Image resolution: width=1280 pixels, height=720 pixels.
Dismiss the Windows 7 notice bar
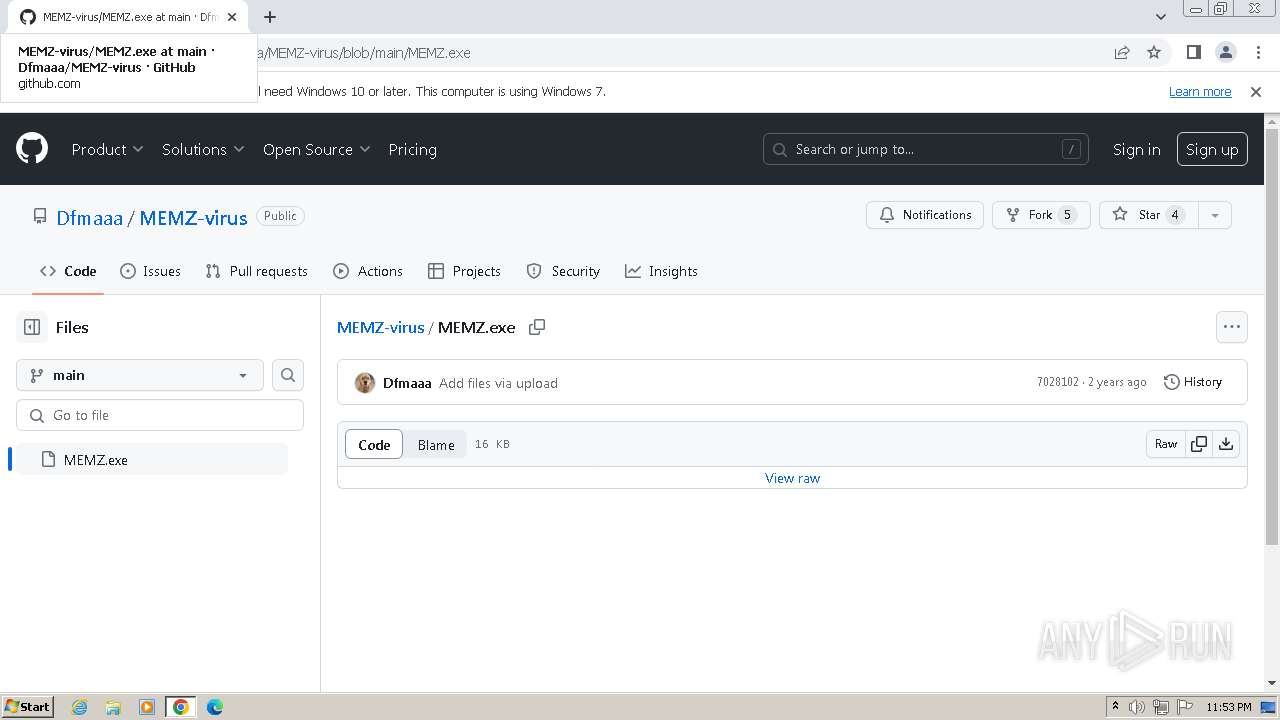tap(1256, 91)
